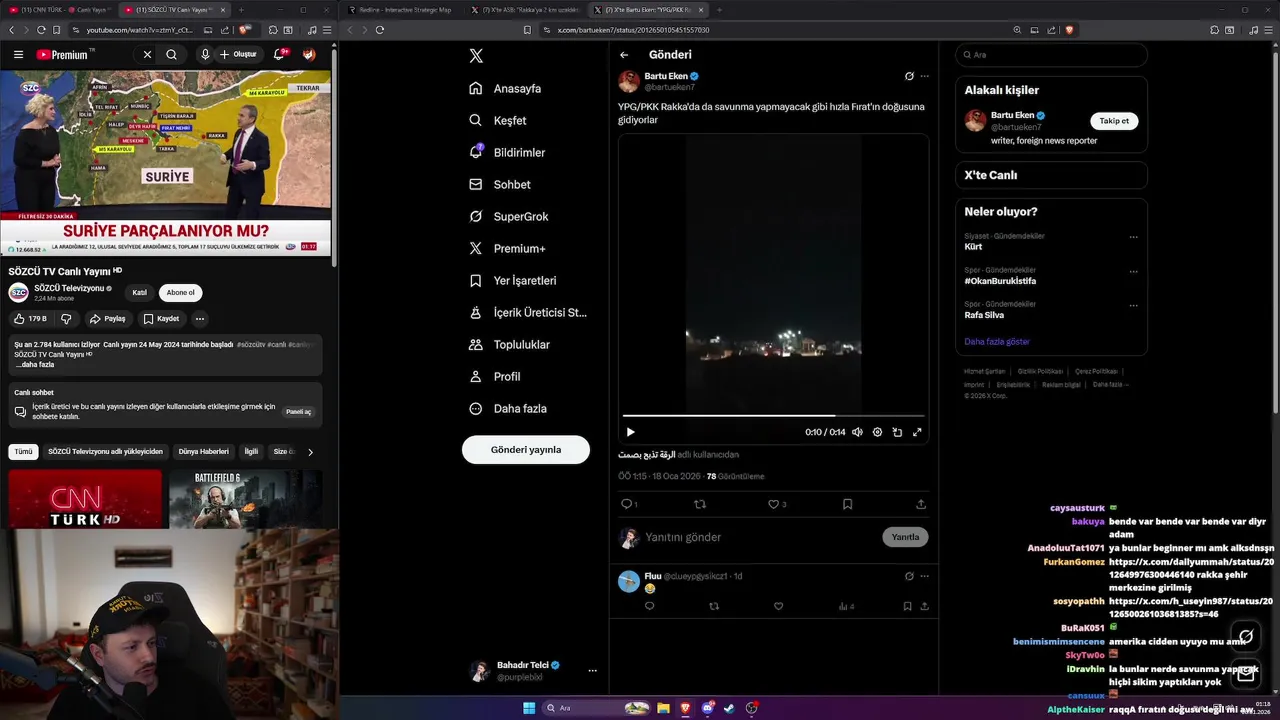This screenshot has width=1280, height=720.
Task: Open more options for Kürt trend
Action: pyautogui.click(x=1133, y=237)
